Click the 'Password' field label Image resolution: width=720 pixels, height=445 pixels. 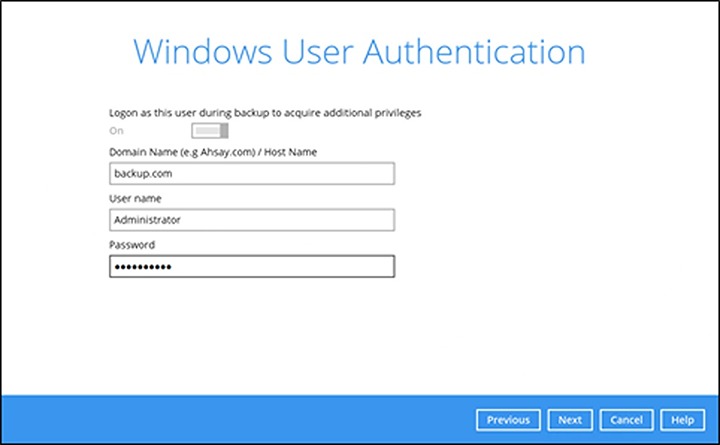click(x=132, y=245)
